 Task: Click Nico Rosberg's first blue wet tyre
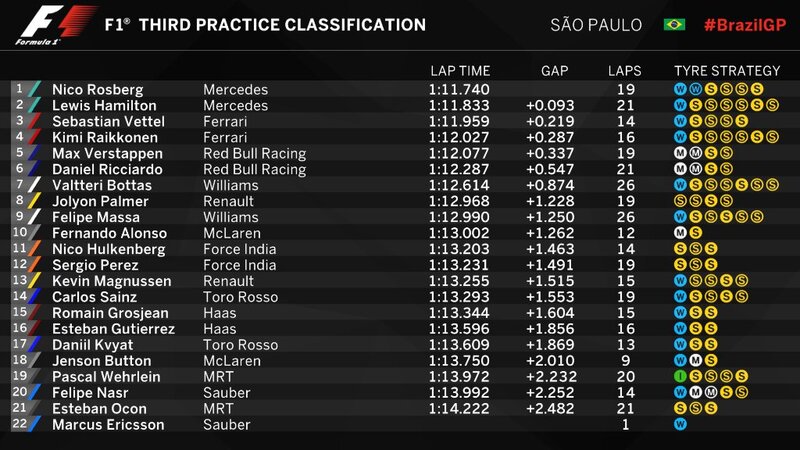(680, 89)
